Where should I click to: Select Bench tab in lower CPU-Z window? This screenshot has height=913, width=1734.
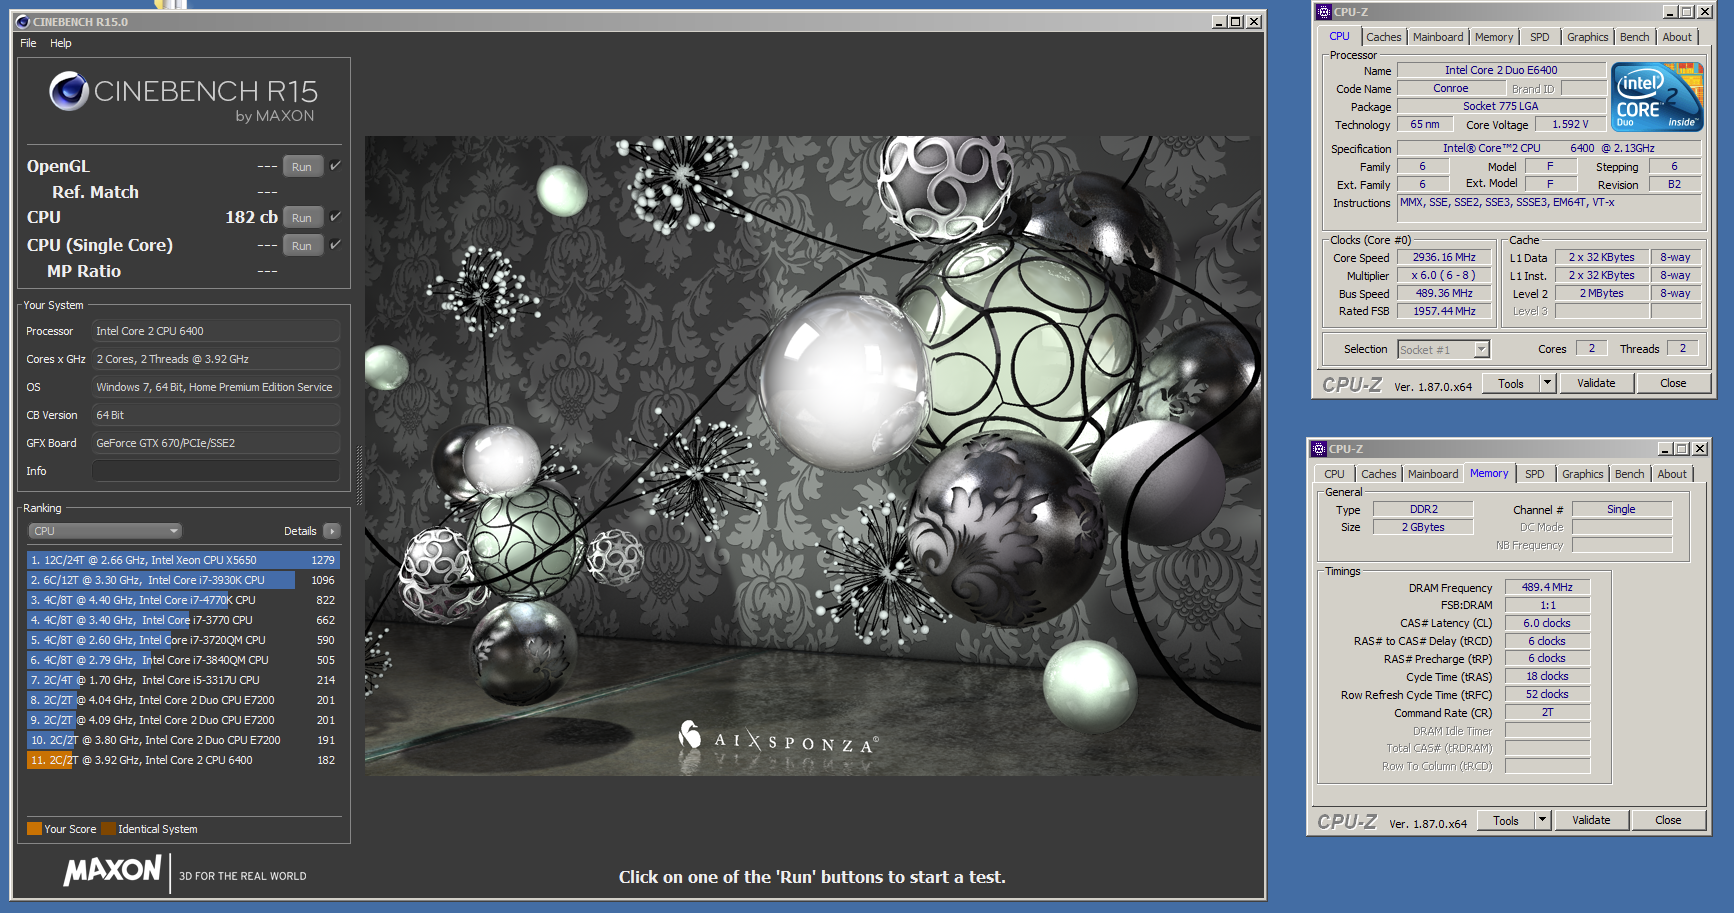tap(1630, 474)
